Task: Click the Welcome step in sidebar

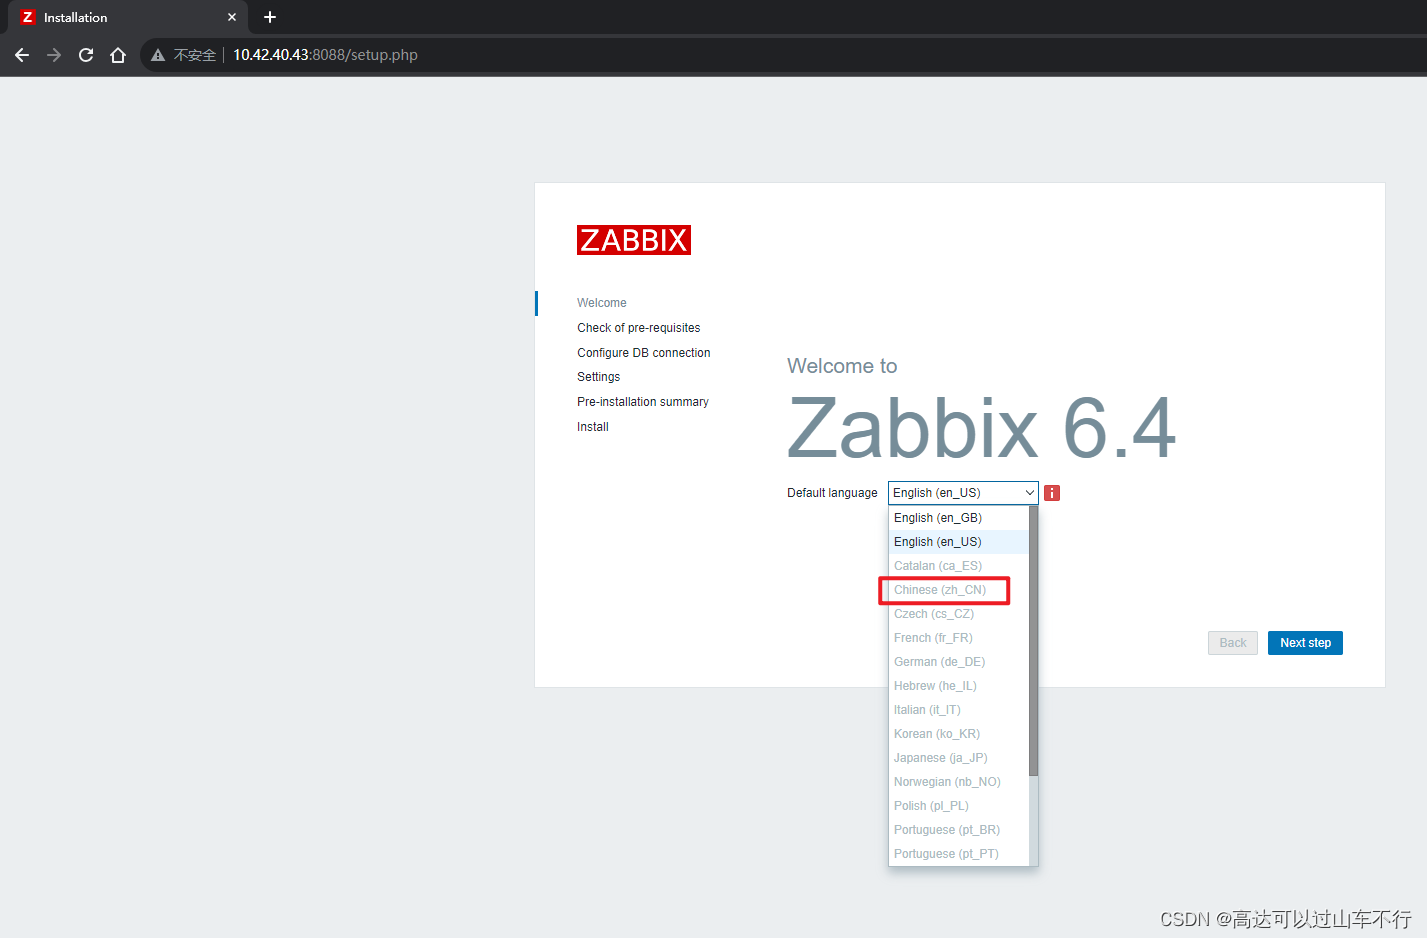Action: (602, 303)
